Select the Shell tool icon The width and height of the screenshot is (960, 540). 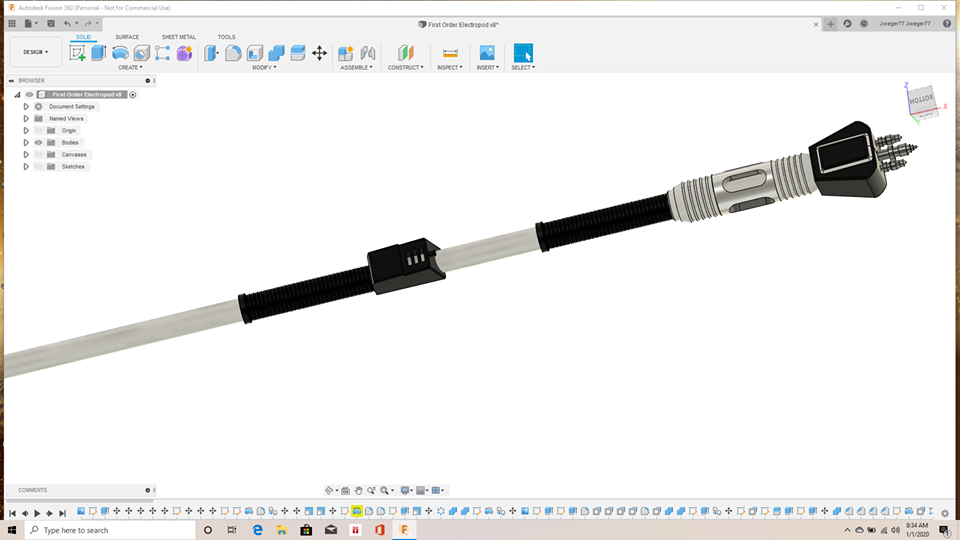(x=255, y=53)
